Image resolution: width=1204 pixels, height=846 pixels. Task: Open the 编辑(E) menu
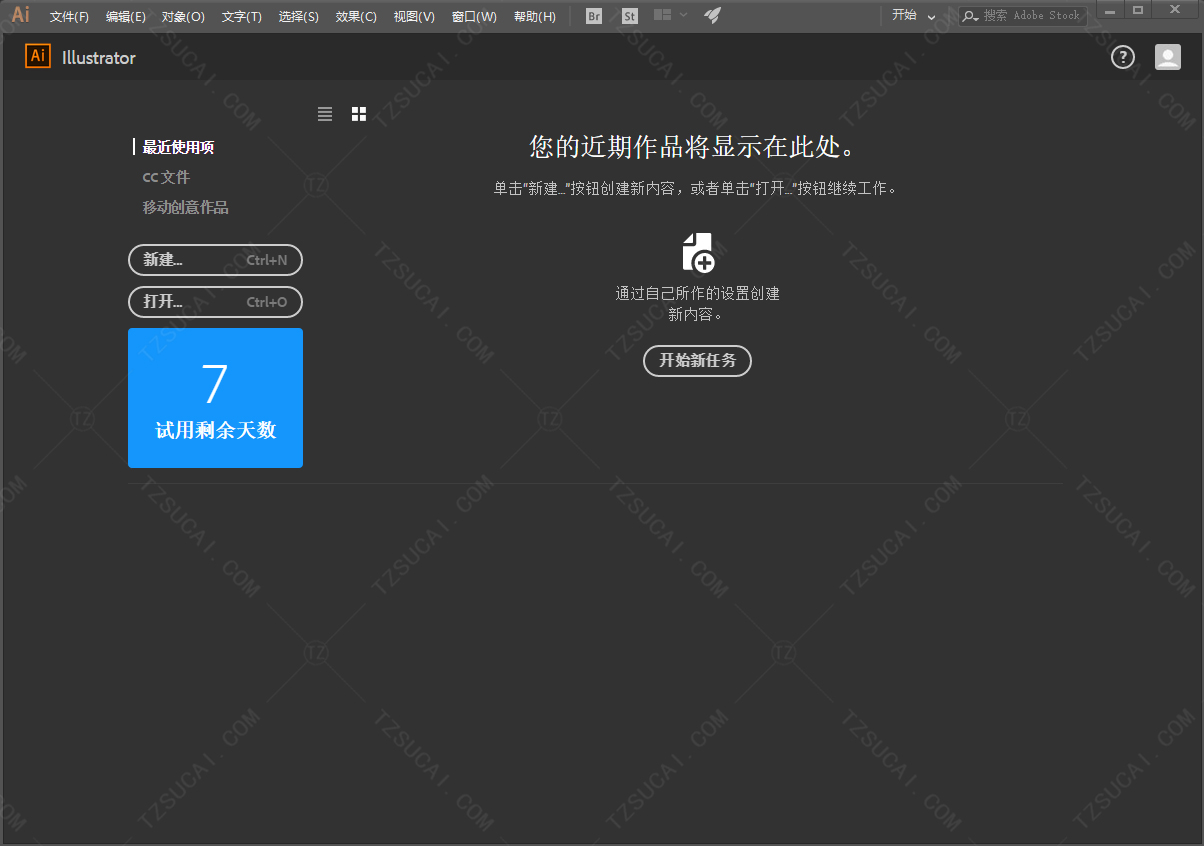coord(126,16)
